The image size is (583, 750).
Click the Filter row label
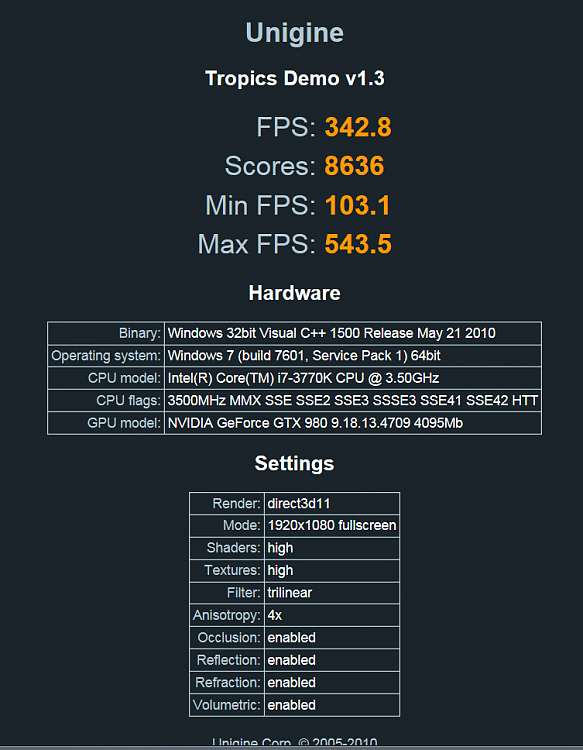[243, 593]
